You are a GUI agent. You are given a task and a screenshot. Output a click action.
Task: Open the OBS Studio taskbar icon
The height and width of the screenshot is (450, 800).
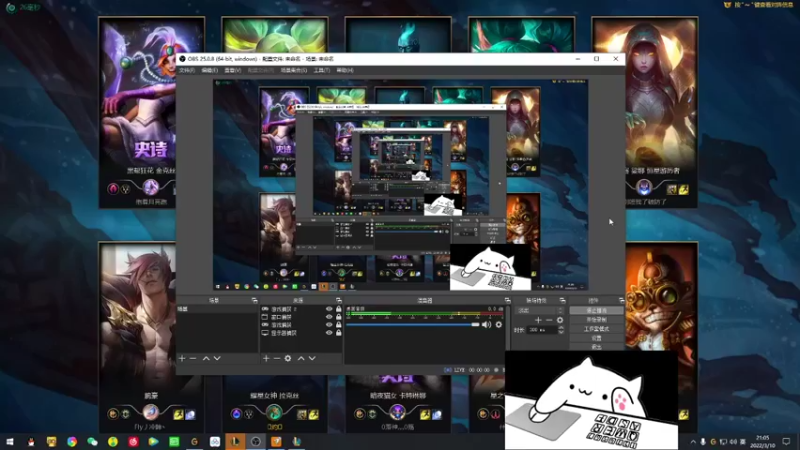click(256, 441)
